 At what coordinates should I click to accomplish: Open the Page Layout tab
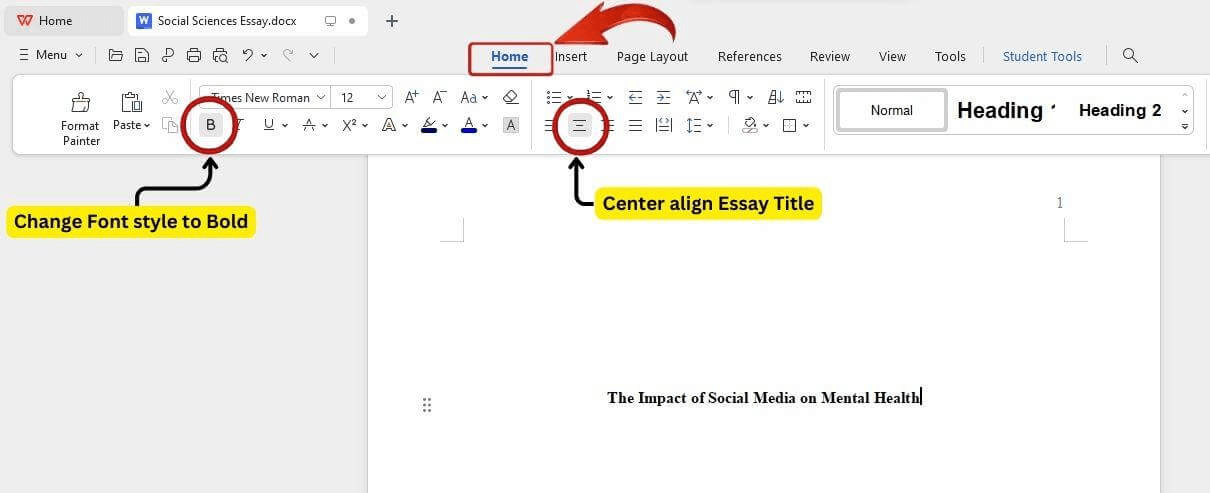(x=652, y=56)
